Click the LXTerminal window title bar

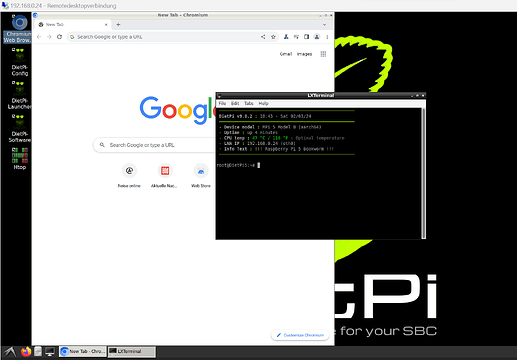click(x=320, y=95)
